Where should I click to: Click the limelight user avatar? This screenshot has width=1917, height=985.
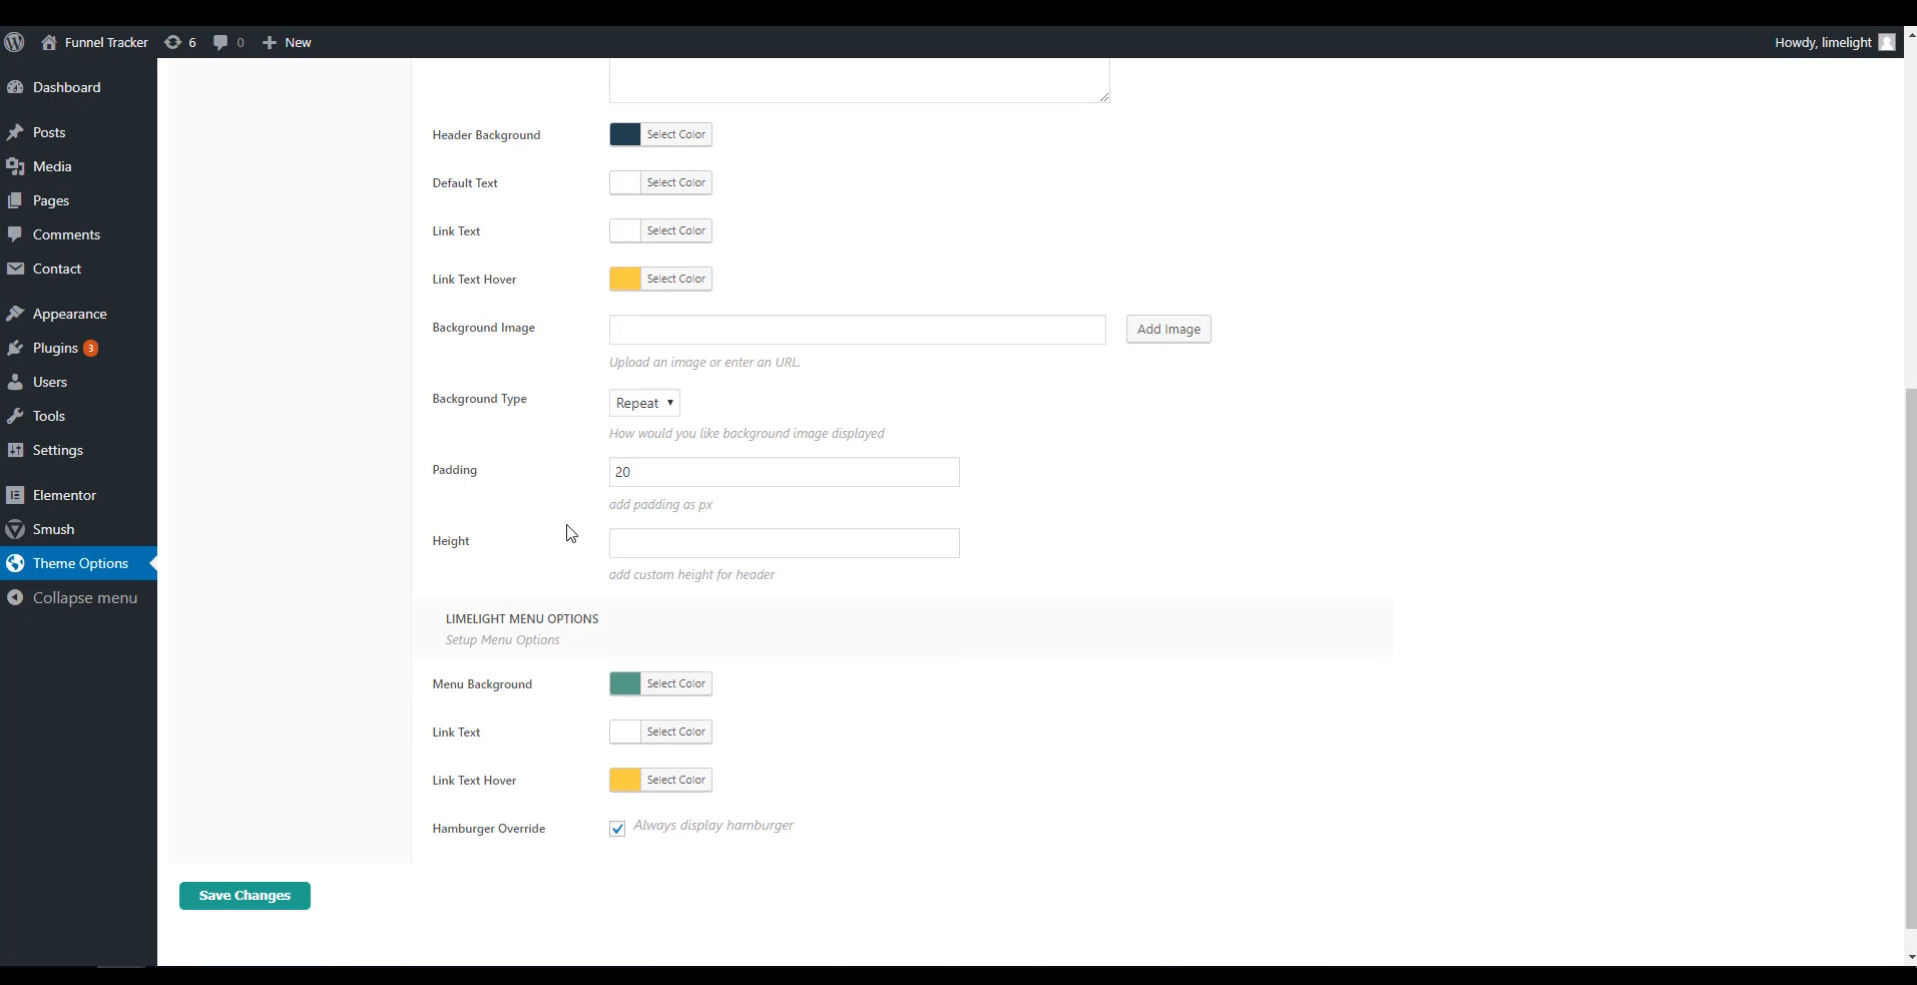pyautogui.click(x=1886, y=42)
